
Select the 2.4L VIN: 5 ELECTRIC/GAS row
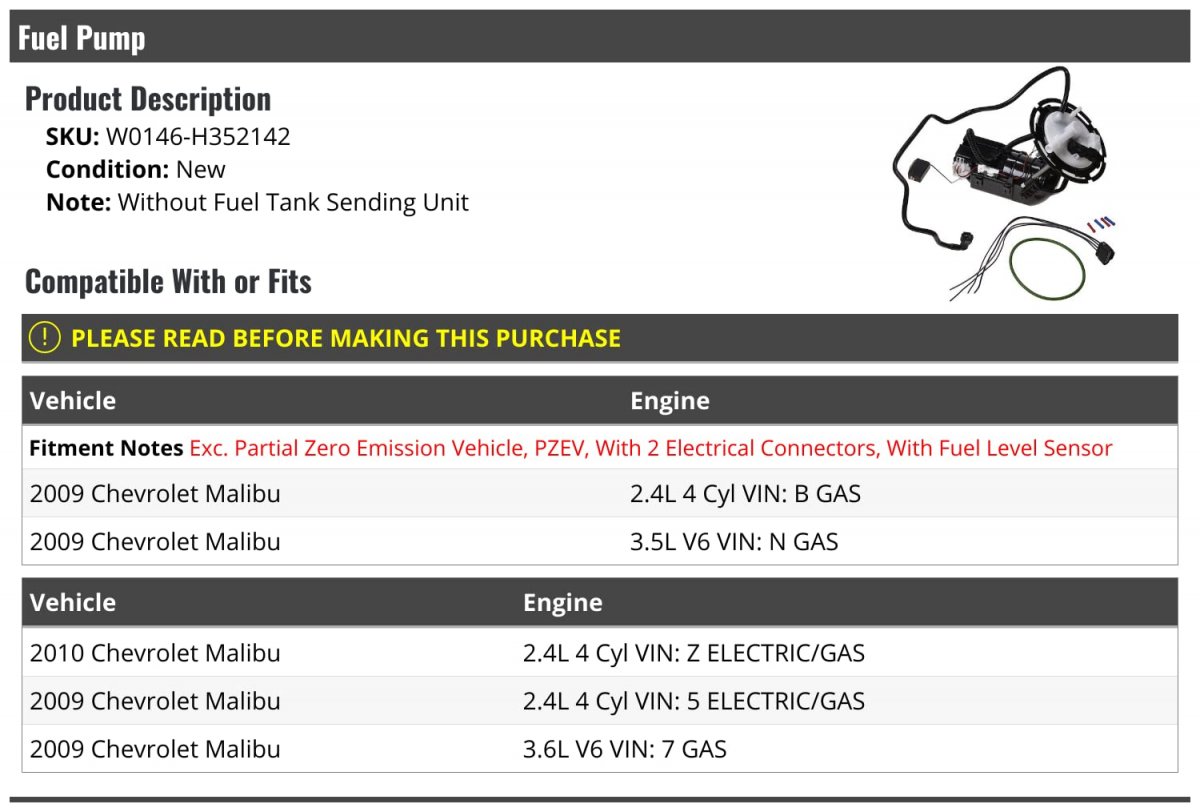(600, 701)
